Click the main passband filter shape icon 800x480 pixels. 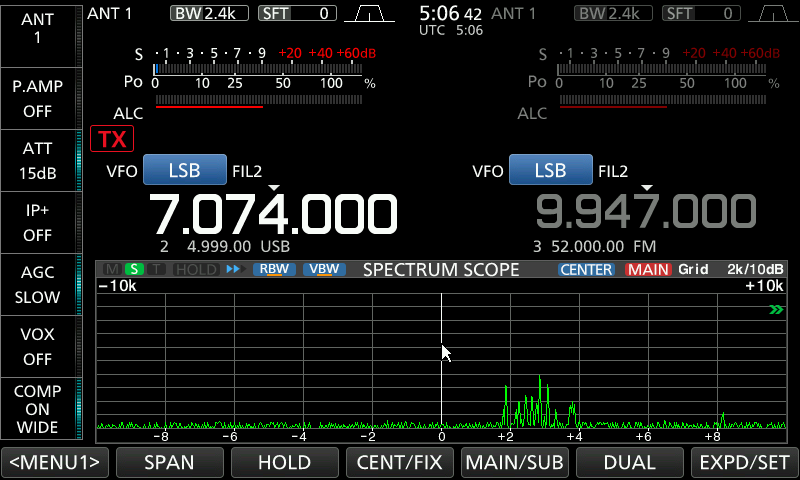tap(370, 13)
